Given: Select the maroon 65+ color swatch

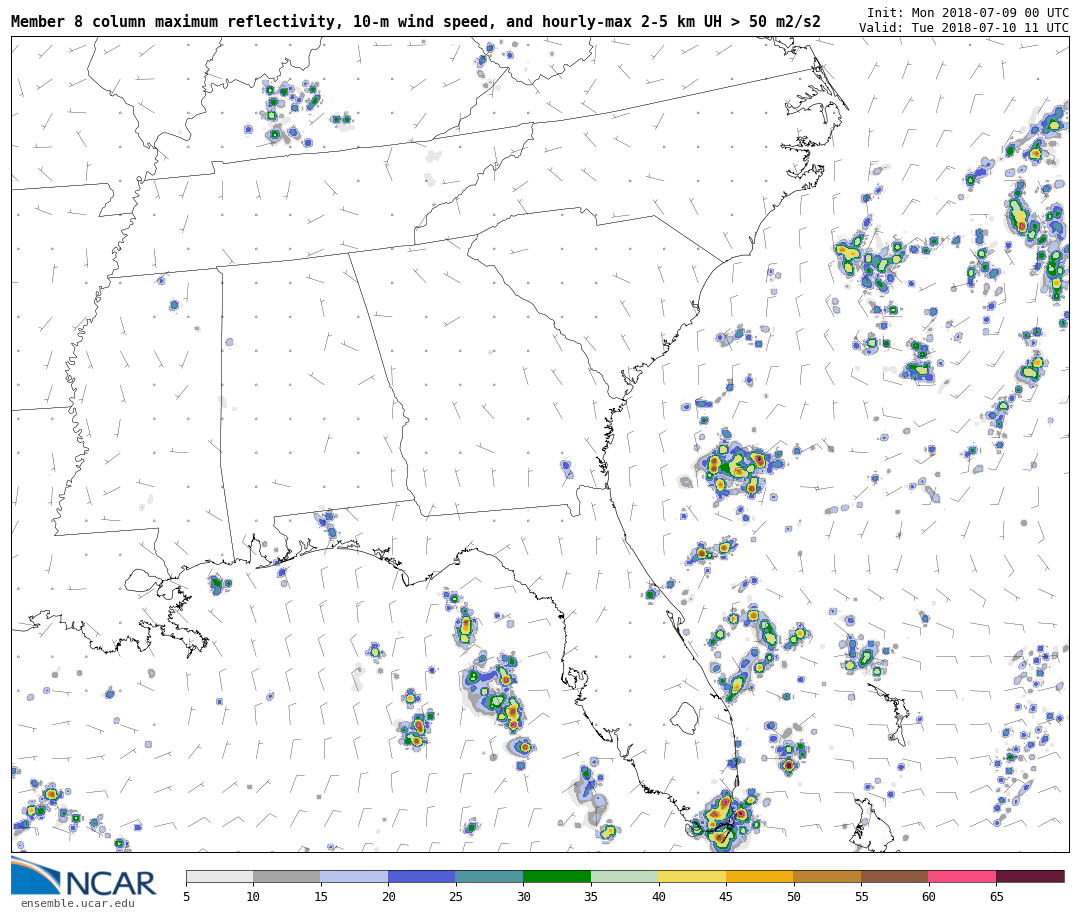Looking at the screenshot, I should [x=1030, y=876].
